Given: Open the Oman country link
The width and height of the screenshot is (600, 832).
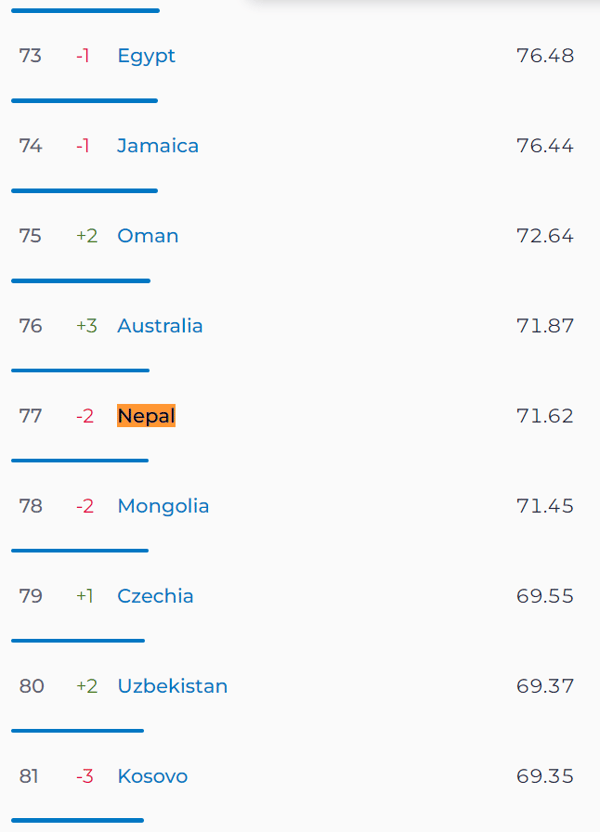Looking at the screenshot, I should [x=147, y=236].
